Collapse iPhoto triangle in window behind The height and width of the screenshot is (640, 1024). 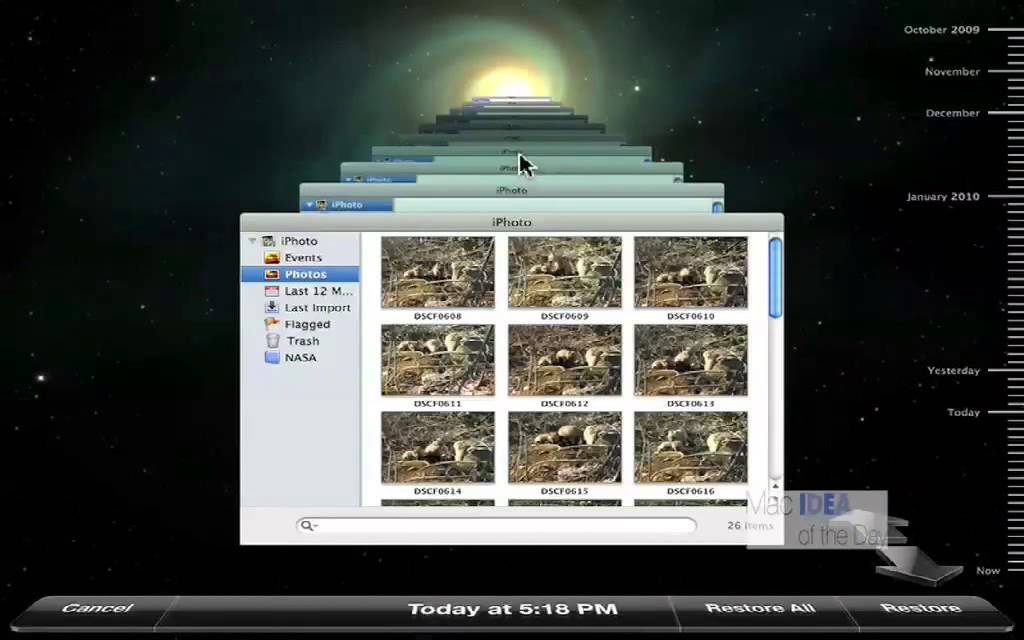tap(310, 204)
